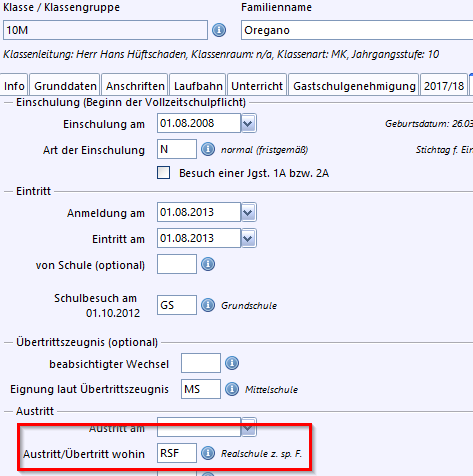Viewport: 473px width, 476px height.
Task: Click Schulbesuch field containing GS
Action: (177, 305)
